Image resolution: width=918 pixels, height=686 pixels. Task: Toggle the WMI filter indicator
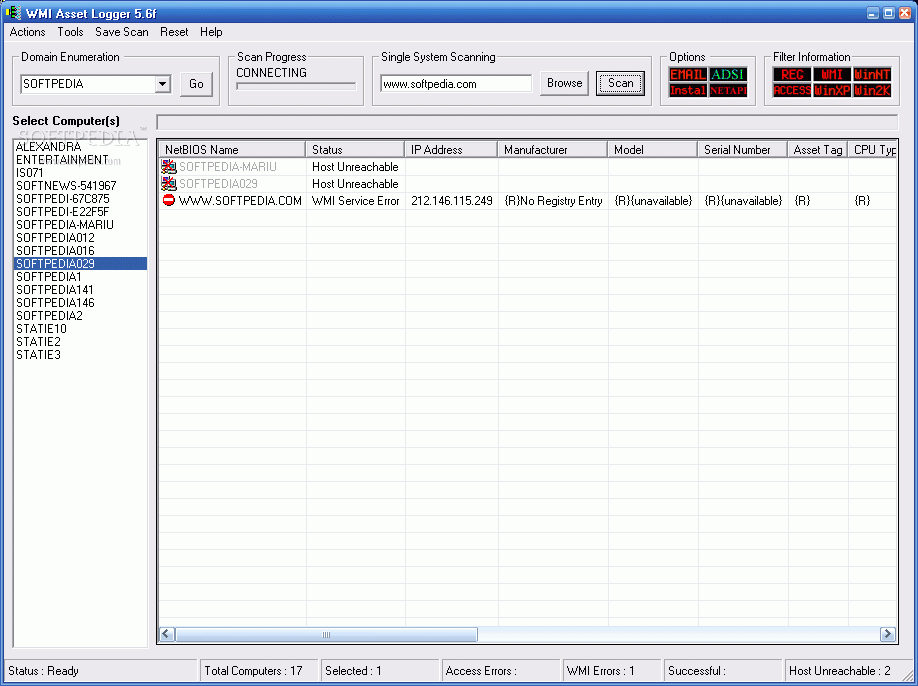(832, 74)
